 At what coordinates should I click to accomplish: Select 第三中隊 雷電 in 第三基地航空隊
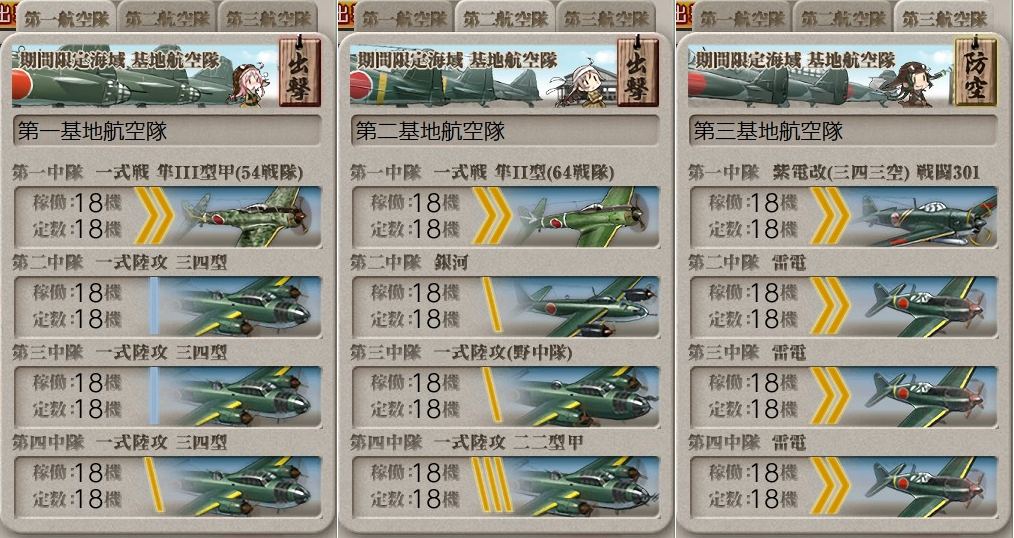(x=843, y=396)
